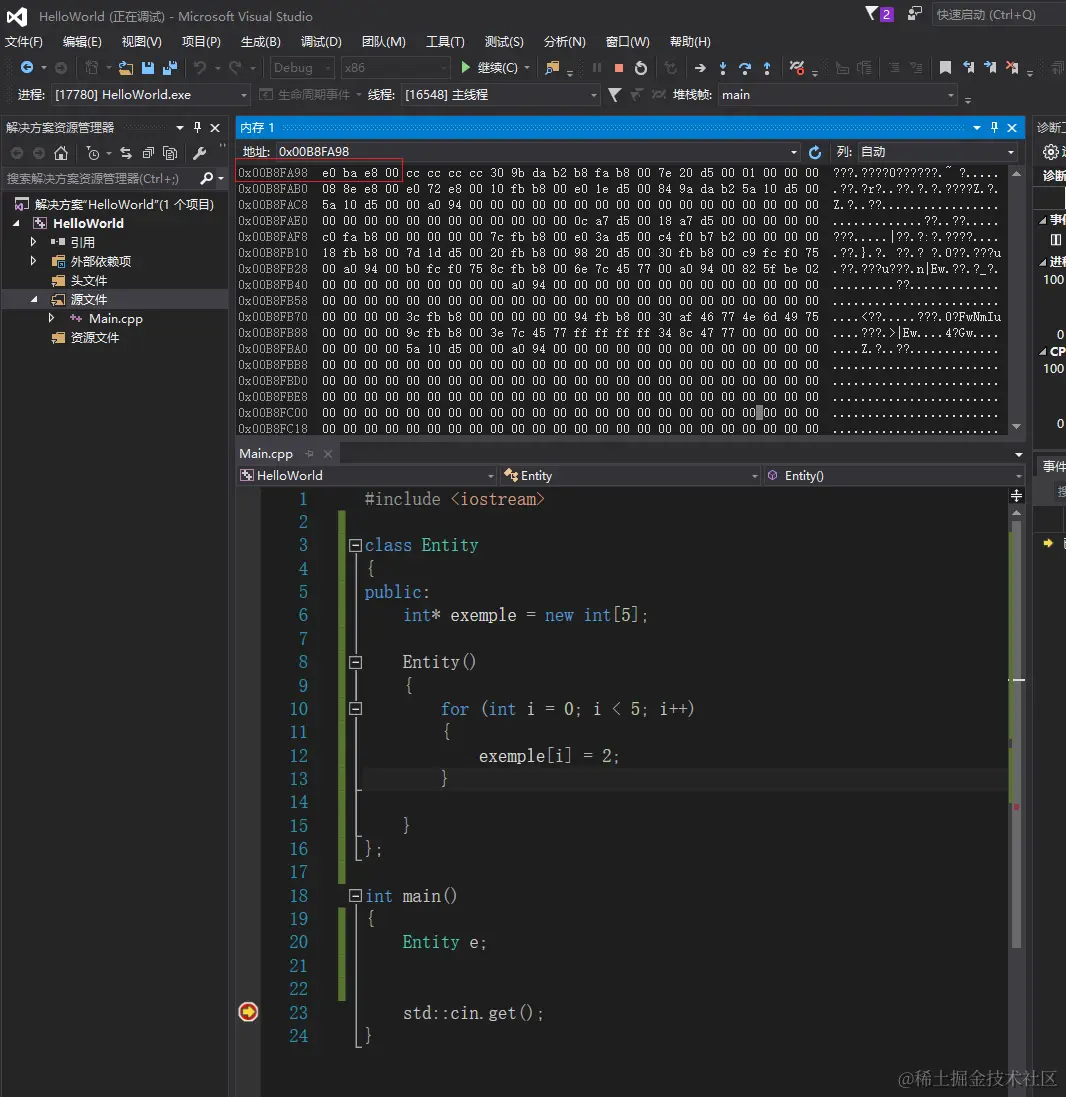The width and height of the screenshot is (1066, 1097).
Task: Click the Restart debugging icon
Action: (x=641, y=68)
